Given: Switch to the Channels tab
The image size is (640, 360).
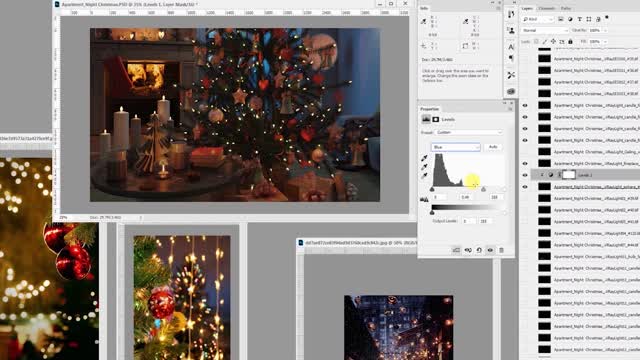Looking at the screenshot, I should tap(546, 8).
